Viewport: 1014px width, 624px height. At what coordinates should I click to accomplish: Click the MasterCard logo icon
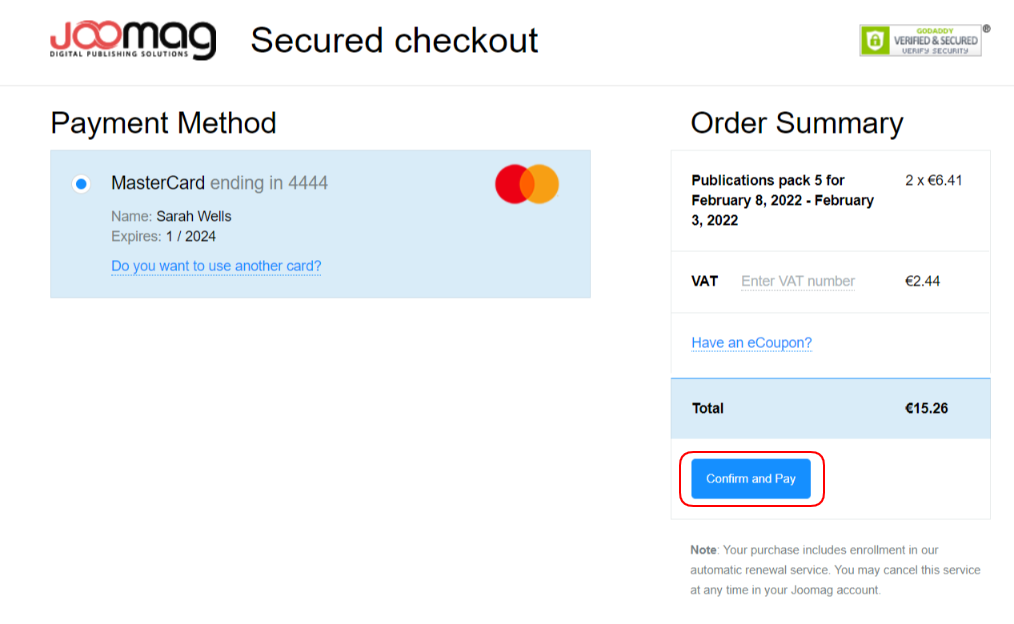point(527,184)
